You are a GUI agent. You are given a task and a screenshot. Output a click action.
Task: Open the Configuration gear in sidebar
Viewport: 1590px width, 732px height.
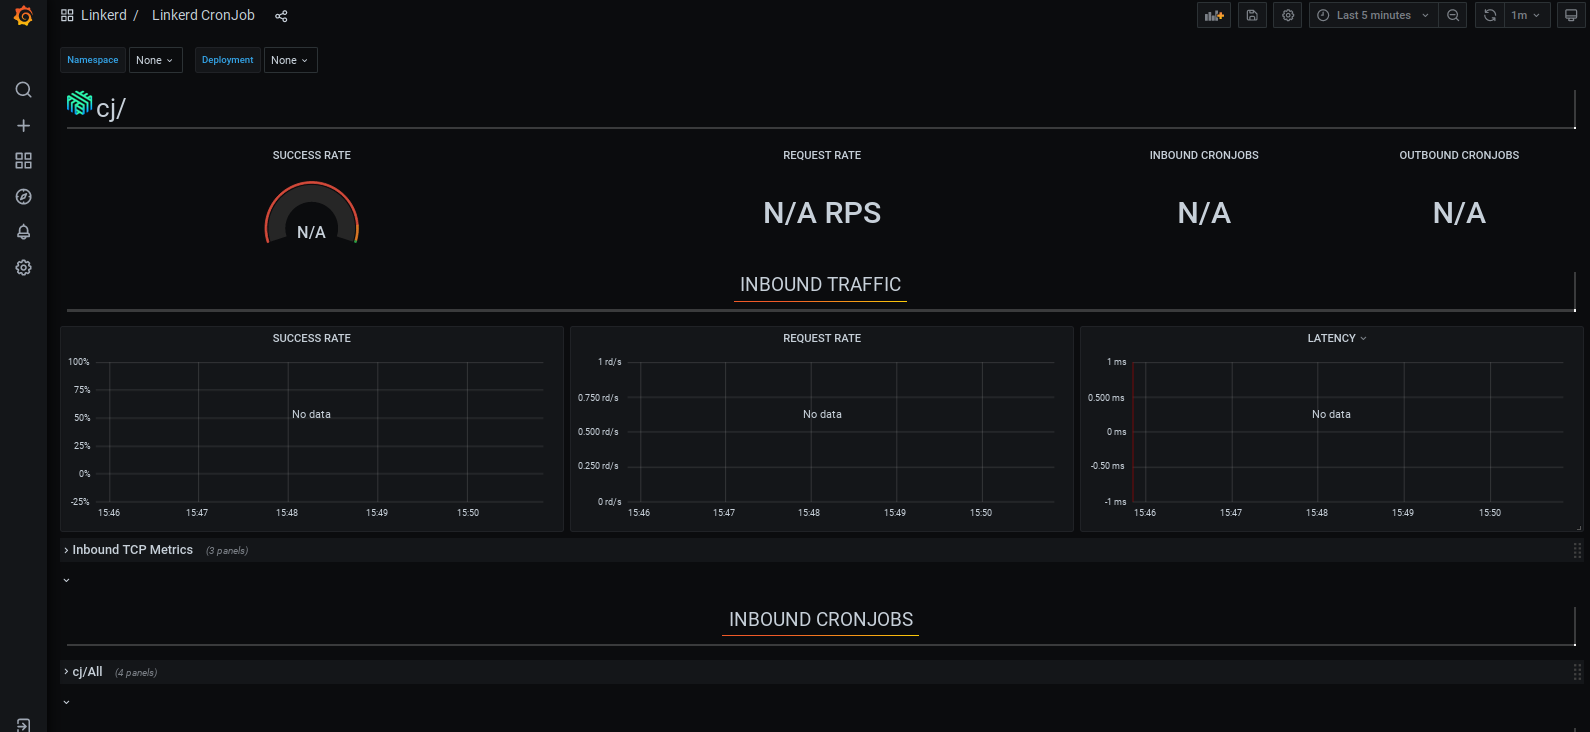pyautogui.click(x=23, y=268)
